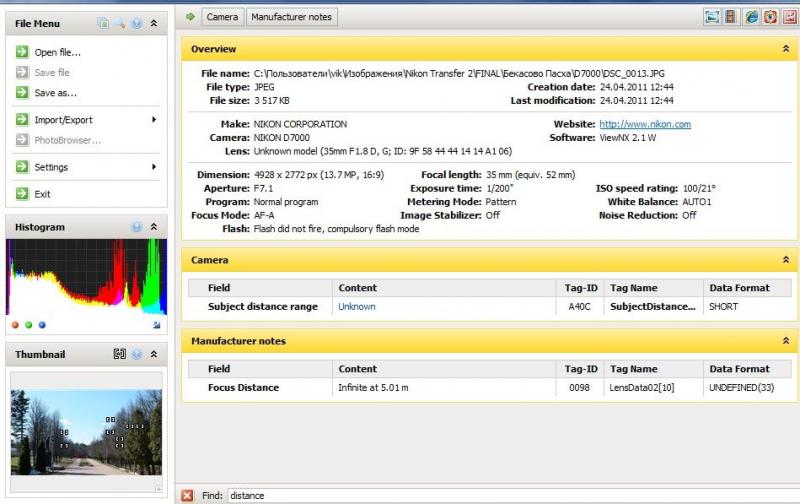Collapse the Manufacturer notes section

(786, 341)
